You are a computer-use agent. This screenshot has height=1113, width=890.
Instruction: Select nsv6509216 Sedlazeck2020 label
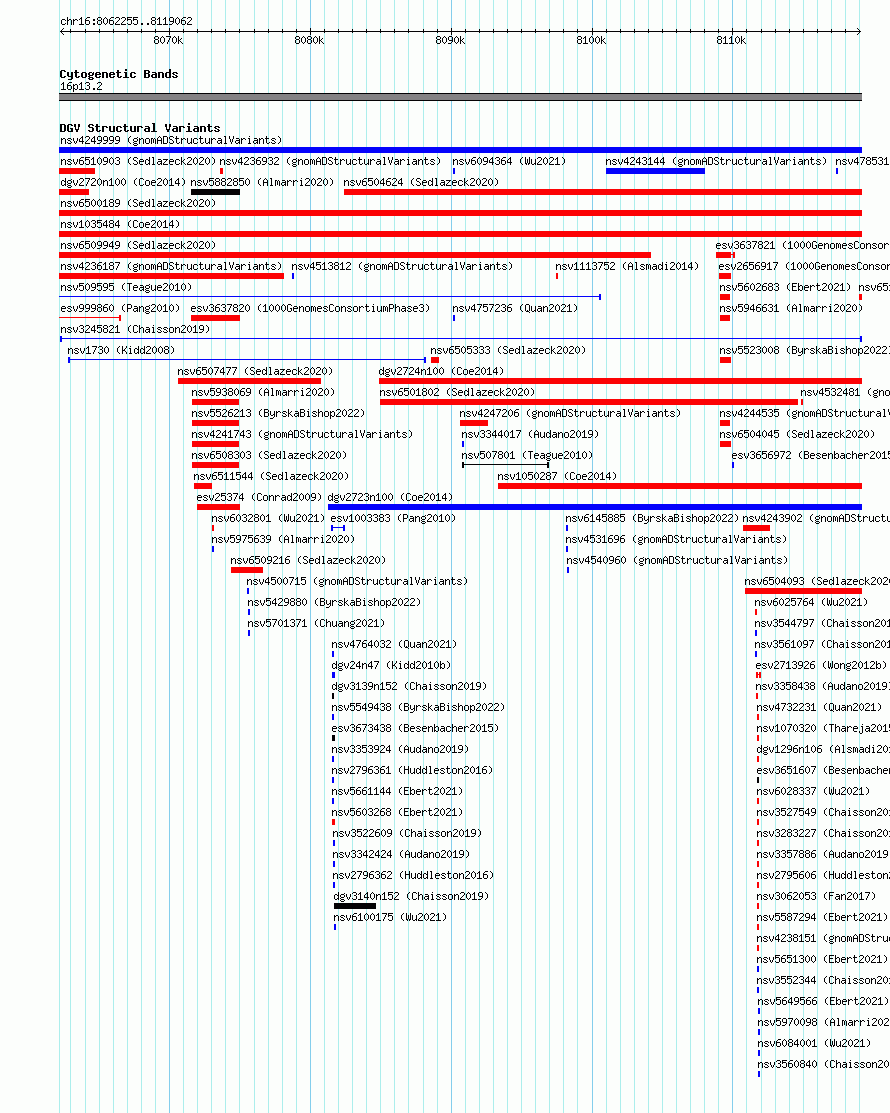308,560
